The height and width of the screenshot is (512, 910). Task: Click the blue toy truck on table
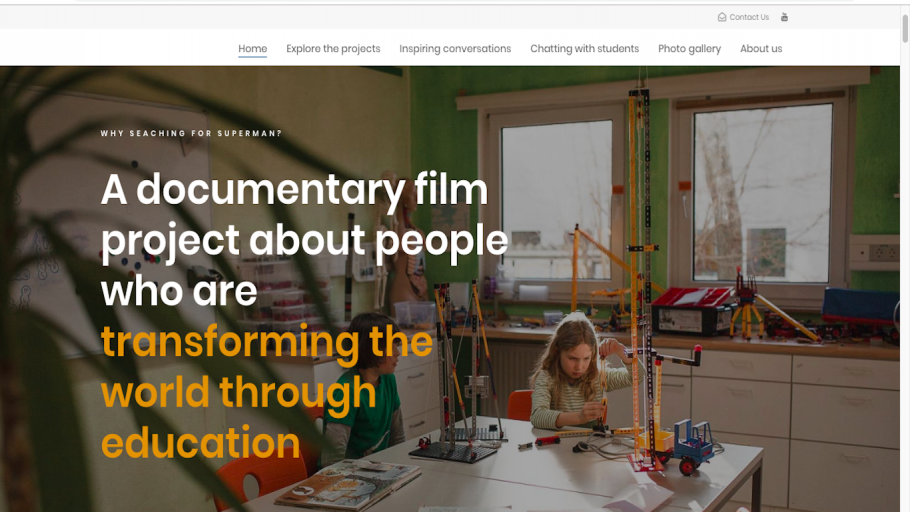[x=694, y=446]
